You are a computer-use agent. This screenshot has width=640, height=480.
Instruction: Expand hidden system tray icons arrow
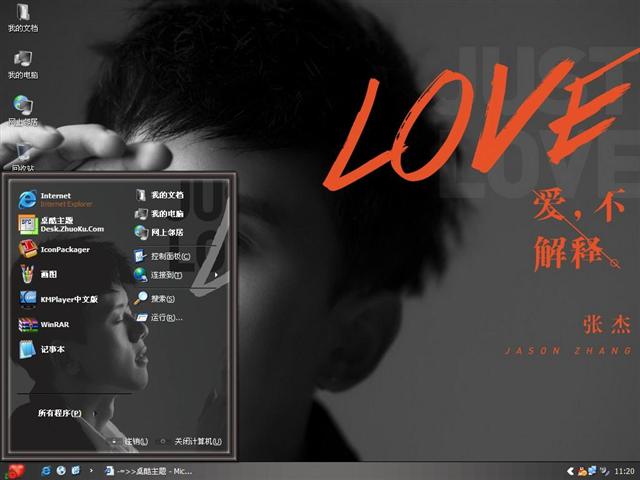point(571,471)
